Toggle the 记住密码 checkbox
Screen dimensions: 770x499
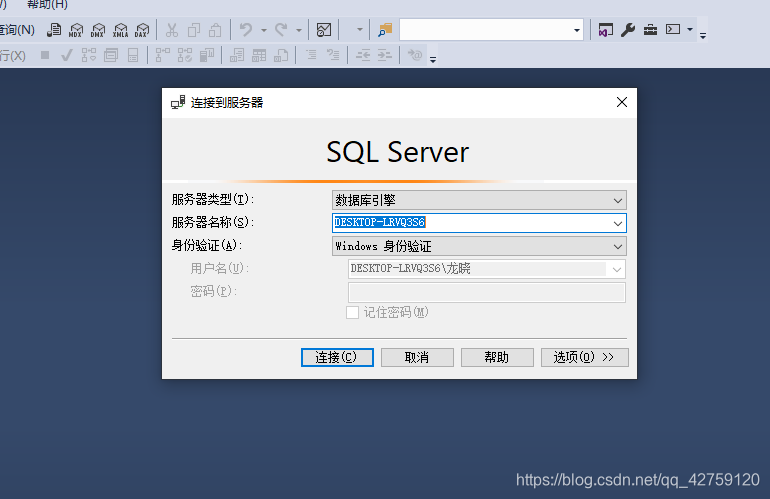tap(352, 312)
